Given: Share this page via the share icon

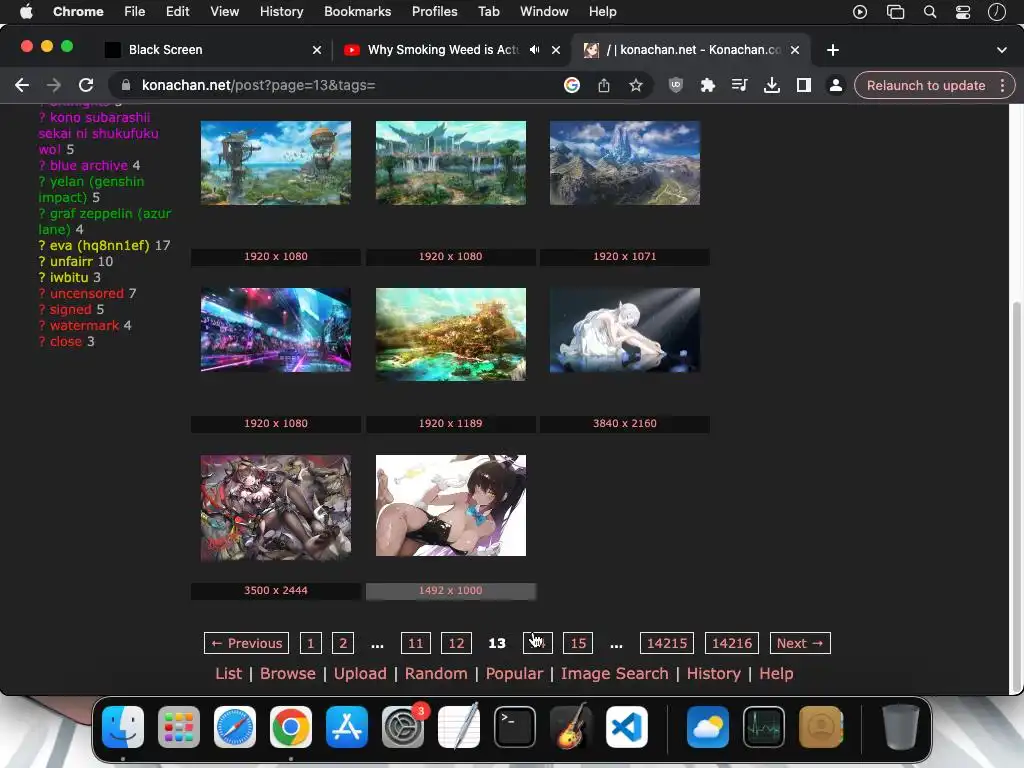Looking at the screenshot, I should point(603,86).
